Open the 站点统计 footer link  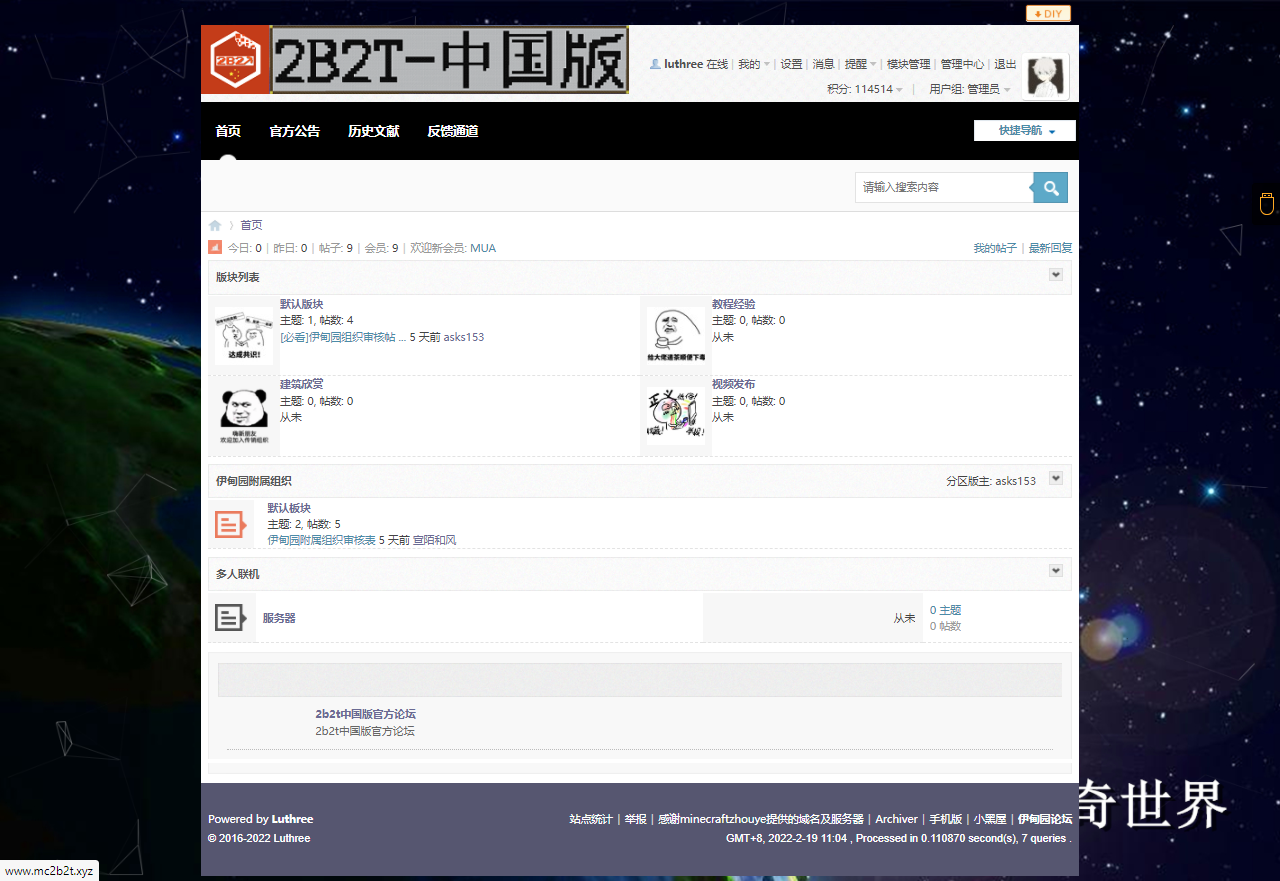pyautogui.click(x=591, y=819)
